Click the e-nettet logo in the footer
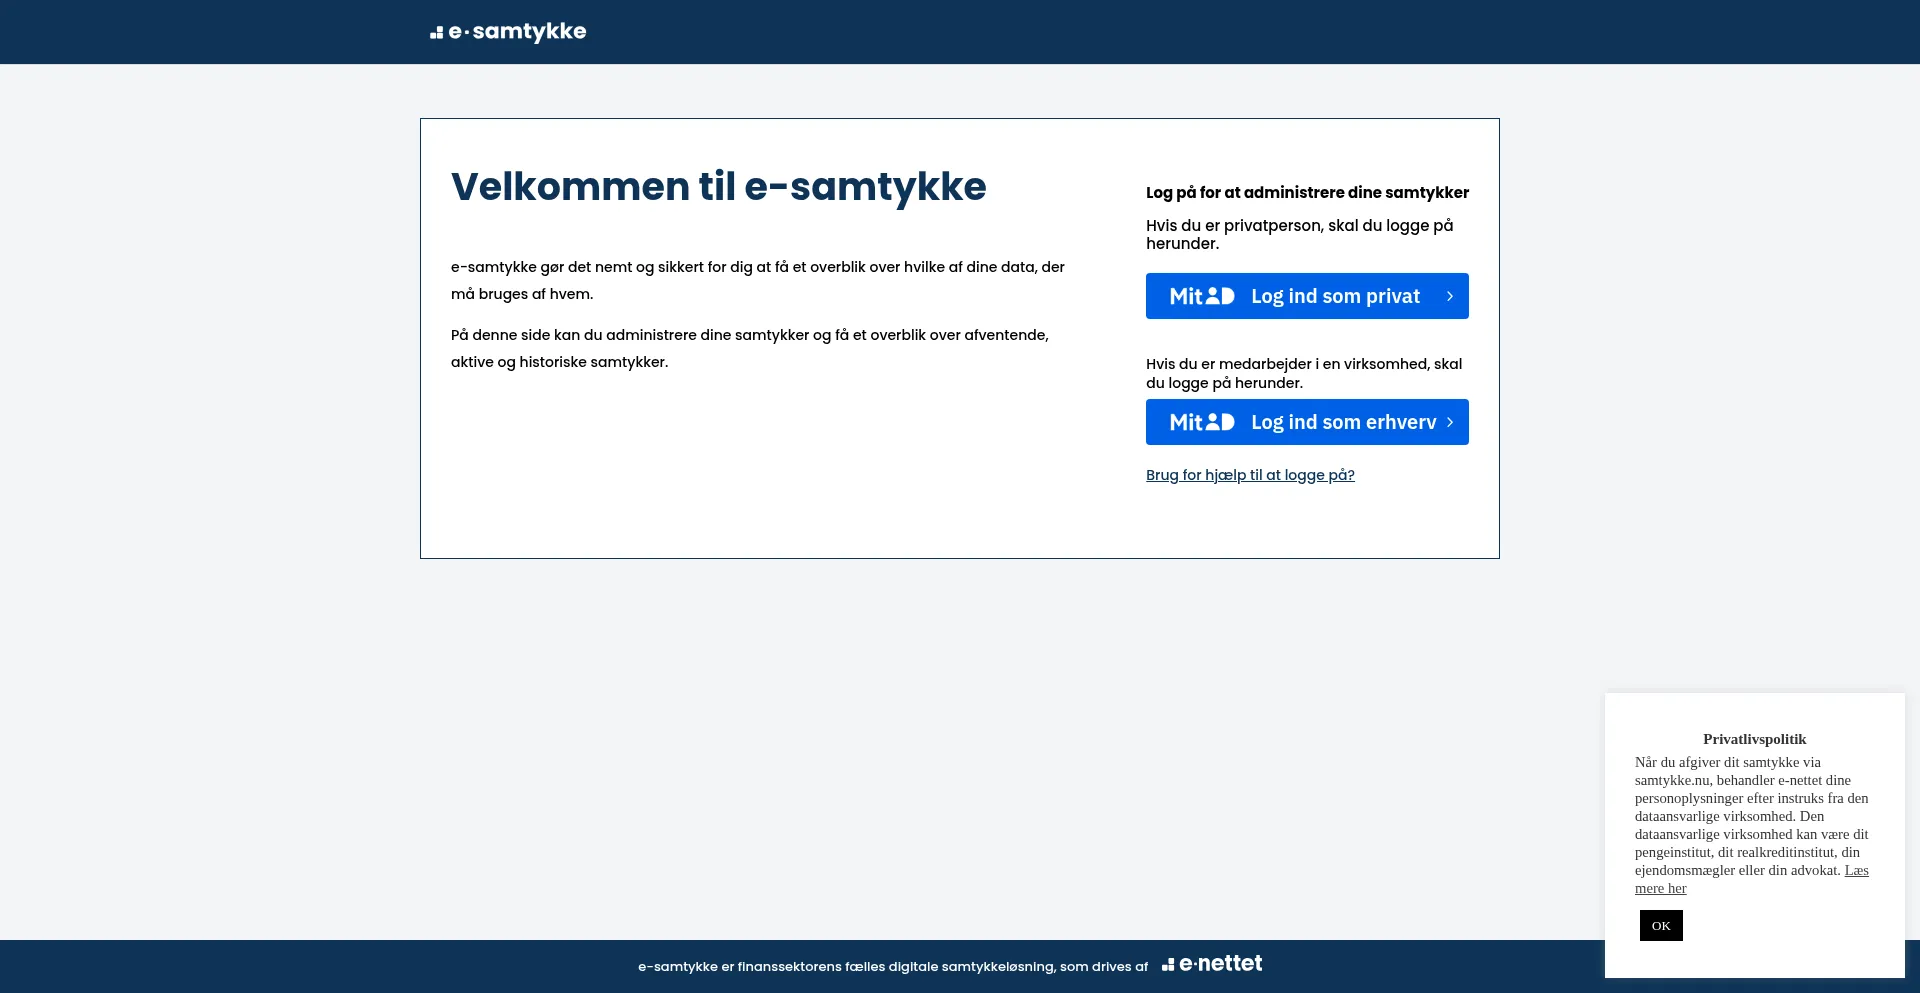Screen dimensions: 1920x993 1212,964
